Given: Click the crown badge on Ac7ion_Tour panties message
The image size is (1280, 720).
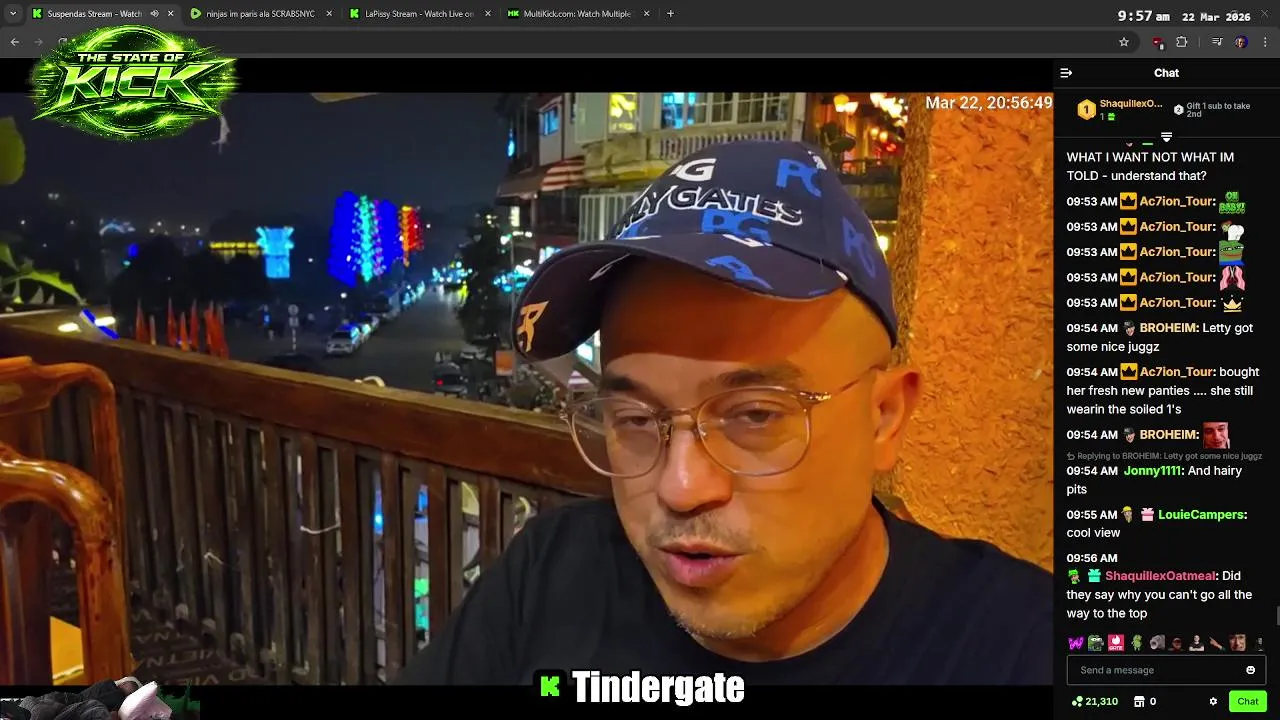Looking at the screenshot, I should [1129, 372].
